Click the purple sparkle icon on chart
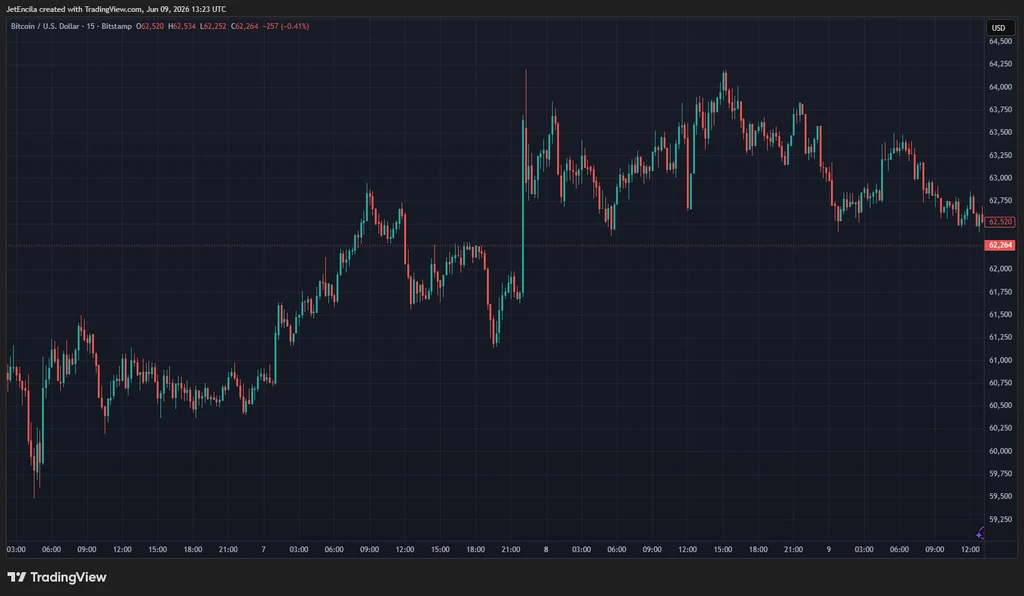Image resolution: width=1024 pixels, height=596 pixels. point(980,533)
